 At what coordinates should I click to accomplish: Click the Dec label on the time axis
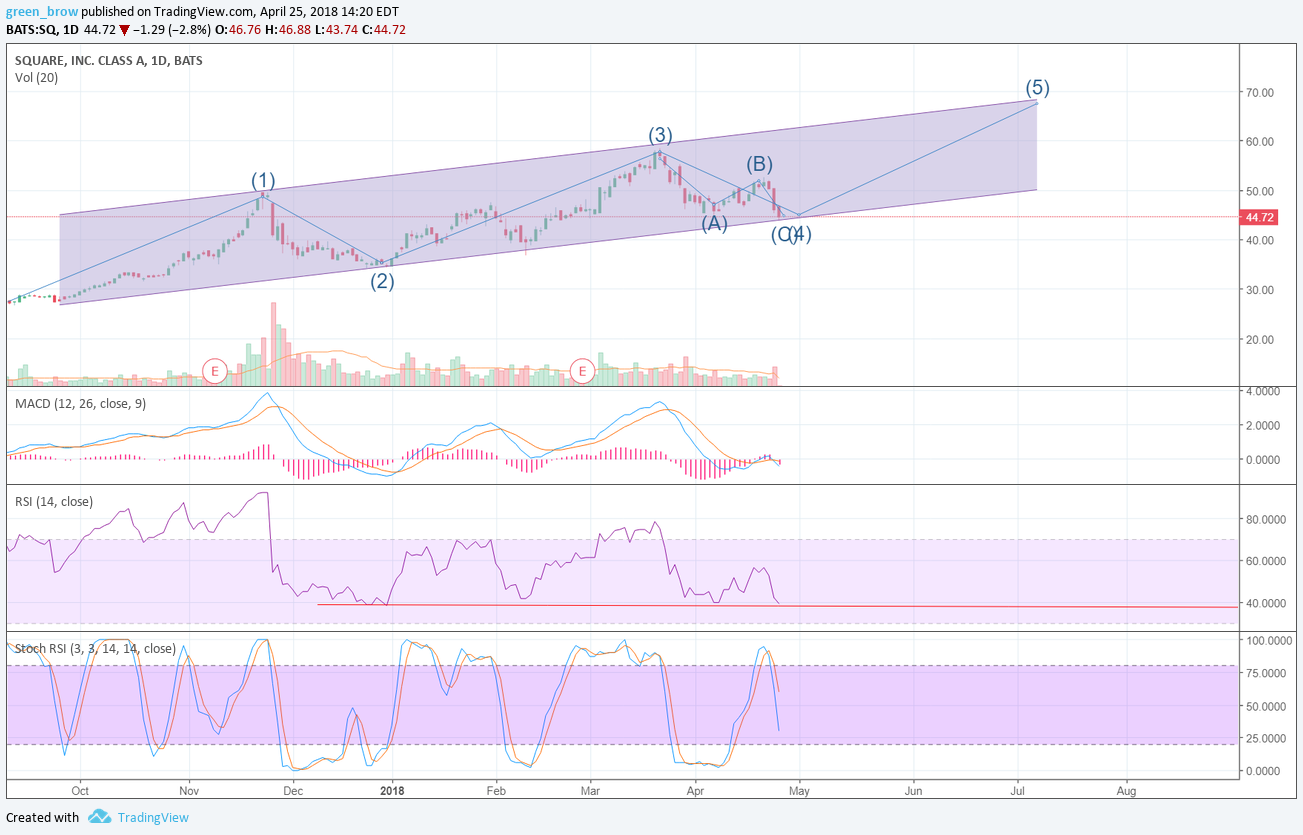[293, 789]
